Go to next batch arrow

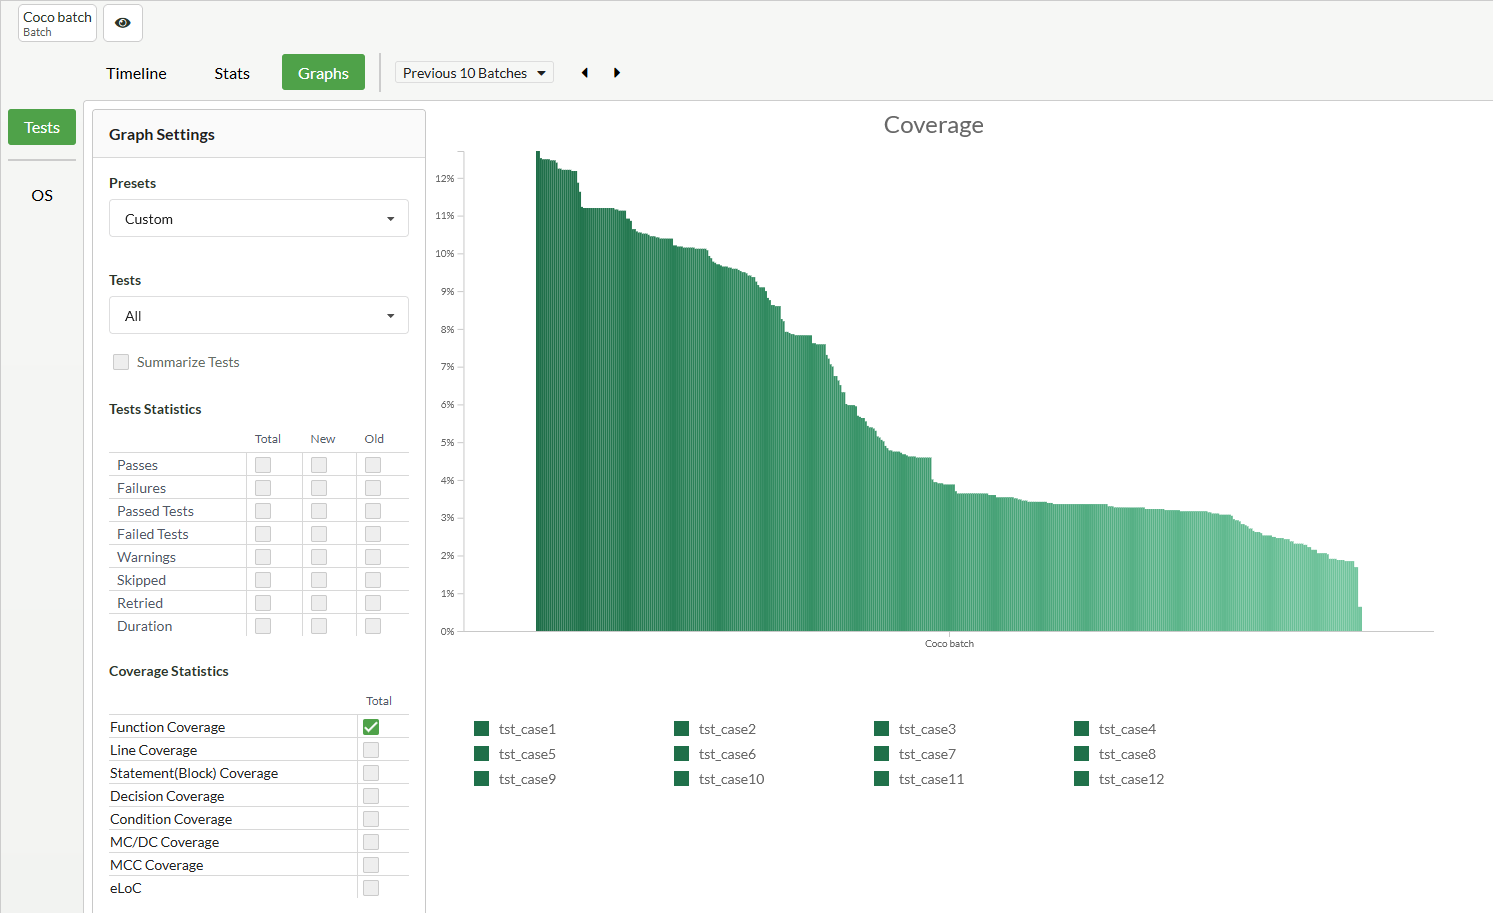[x=617, y=73]
